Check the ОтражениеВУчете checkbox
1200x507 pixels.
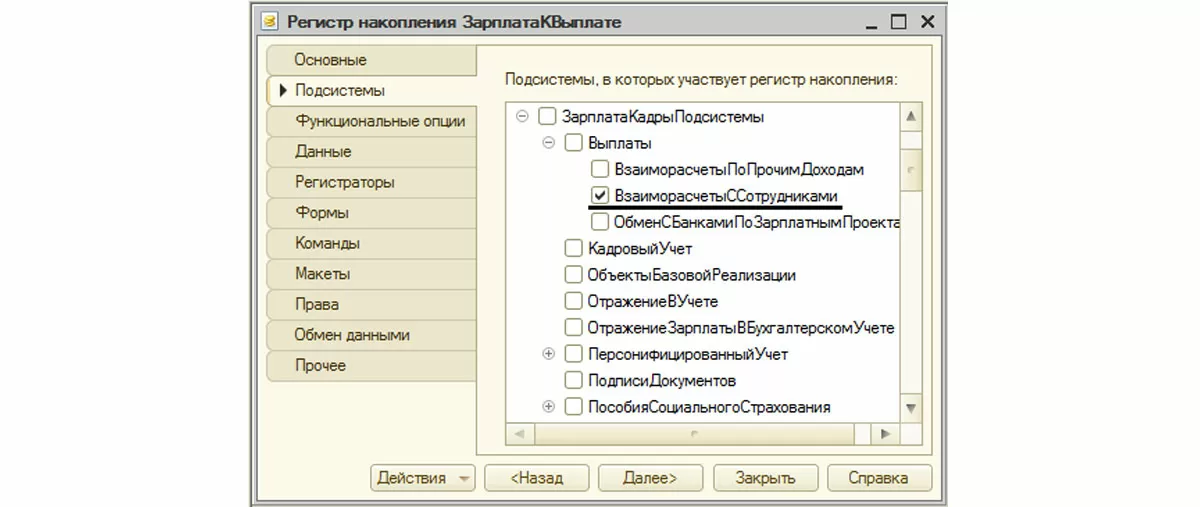[x=573, y=301]
